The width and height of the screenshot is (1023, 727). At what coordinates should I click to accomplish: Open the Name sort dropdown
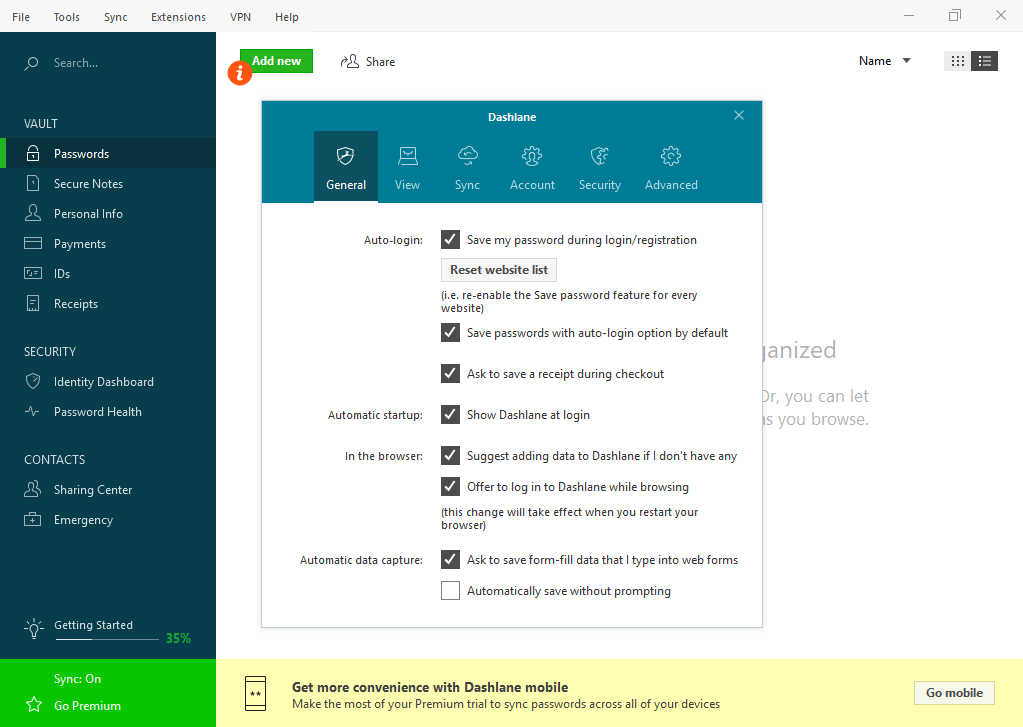(x=885, y=61)
